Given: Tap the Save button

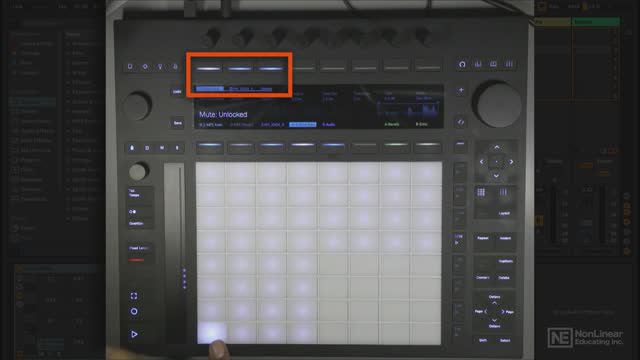Looking at the screenshot, I should coord(177,123).
